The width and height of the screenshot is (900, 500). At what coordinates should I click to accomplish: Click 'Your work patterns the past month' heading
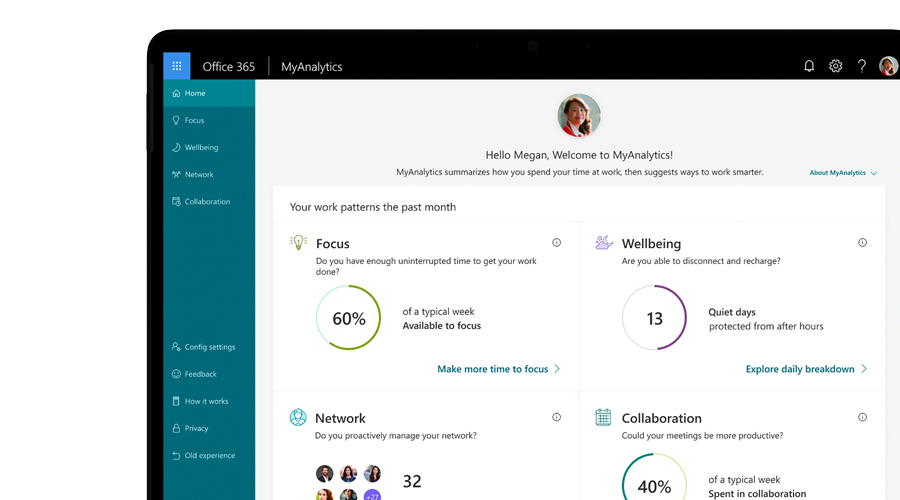coord(373,207)
